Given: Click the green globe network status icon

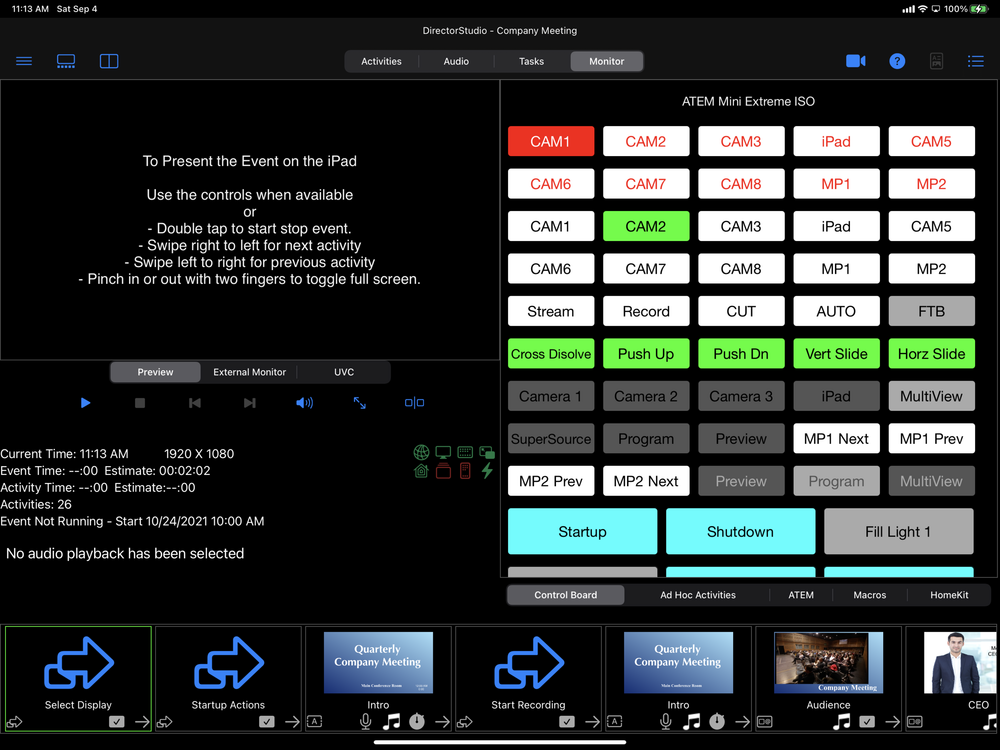Looking at the screenshot, I should tap(421, 451).
